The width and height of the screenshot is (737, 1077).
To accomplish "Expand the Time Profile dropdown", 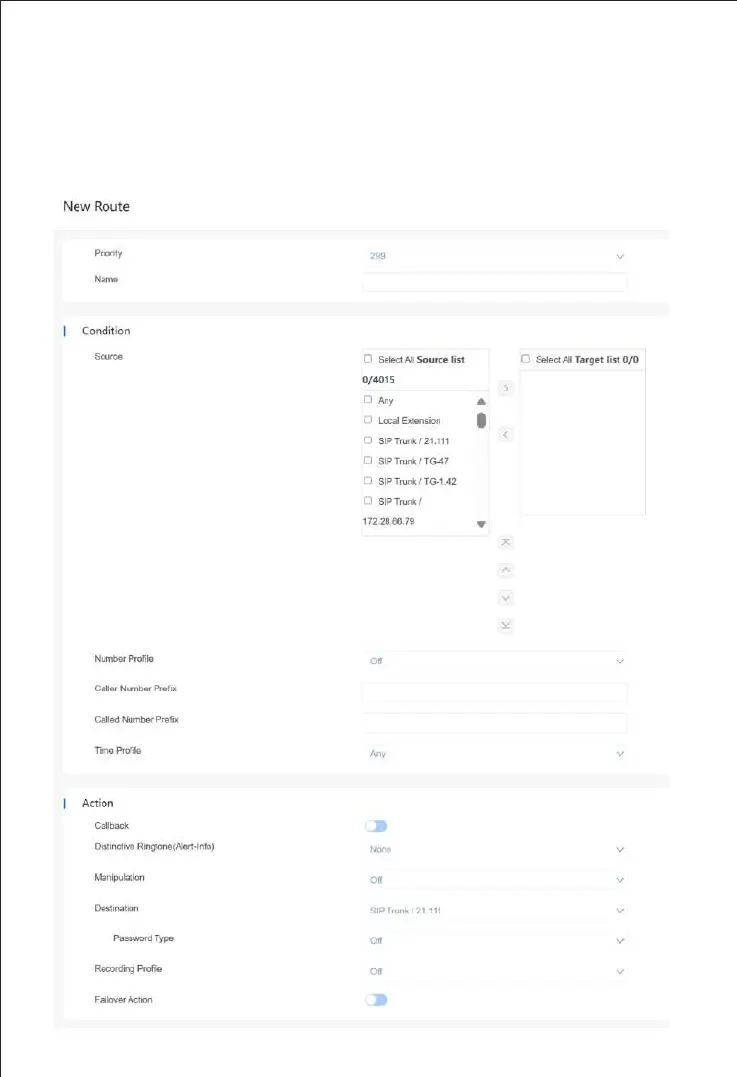I will [495, 753].
